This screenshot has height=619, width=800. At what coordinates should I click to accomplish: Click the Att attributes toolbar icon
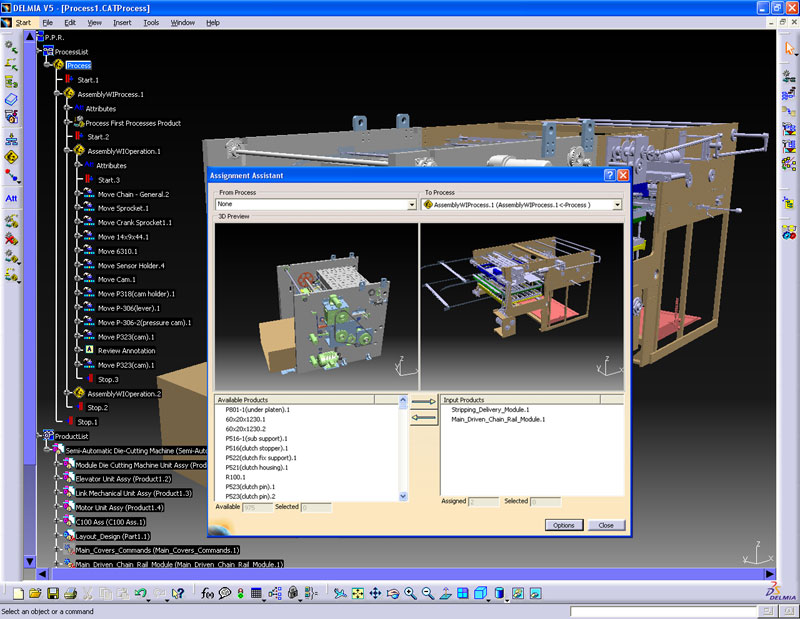(11, 198)
